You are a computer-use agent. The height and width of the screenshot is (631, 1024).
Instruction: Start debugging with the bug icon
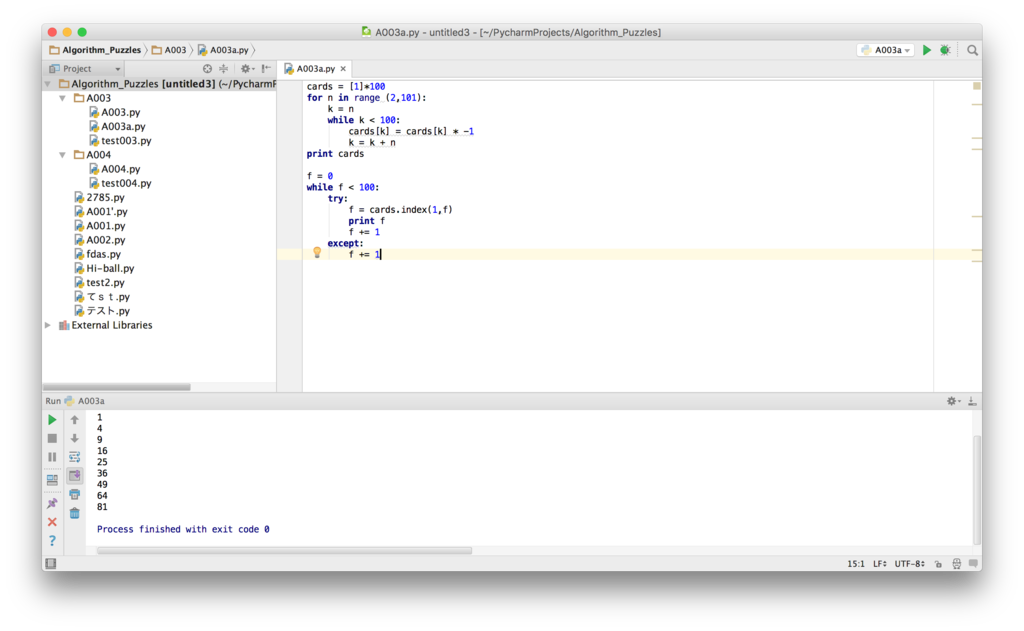(945, 50)
